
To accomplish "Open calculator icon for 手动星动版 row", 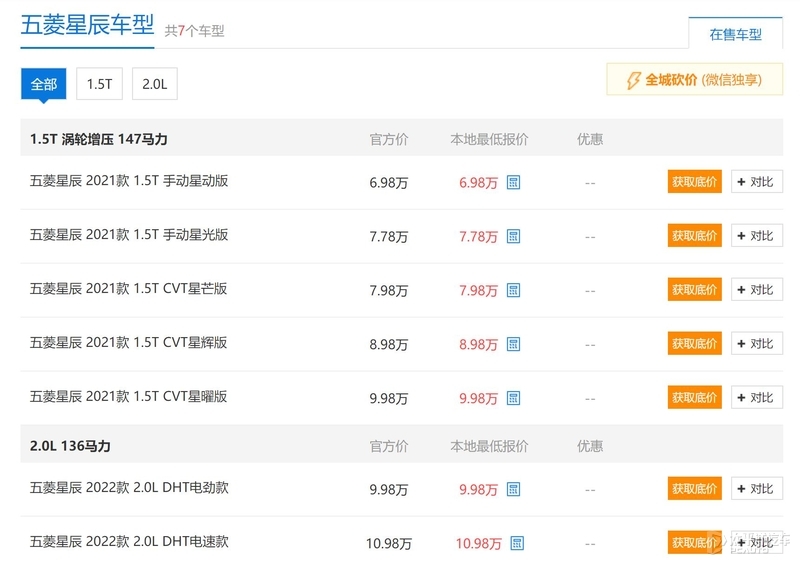I will (513, 182).
